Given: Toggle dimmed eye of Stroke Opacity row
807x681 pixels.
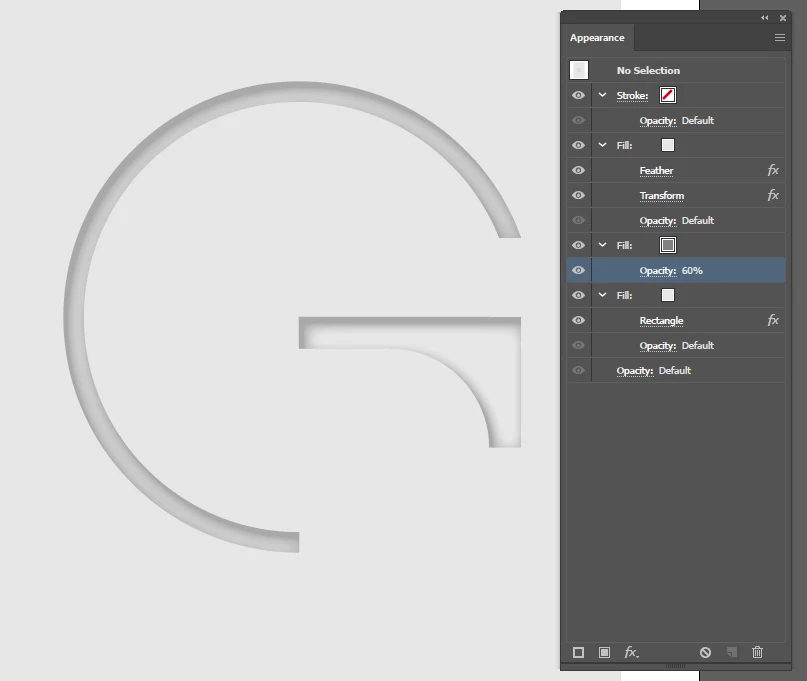Looking at the screenshot, I should (578, 120).
